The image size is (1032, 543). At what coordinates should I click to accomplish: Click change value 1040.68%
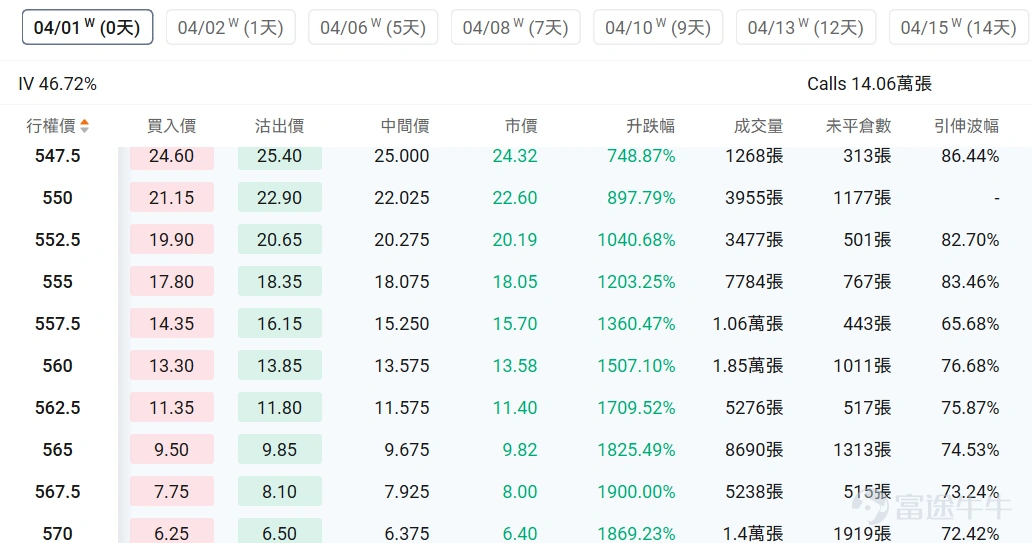tap(636, 240)
